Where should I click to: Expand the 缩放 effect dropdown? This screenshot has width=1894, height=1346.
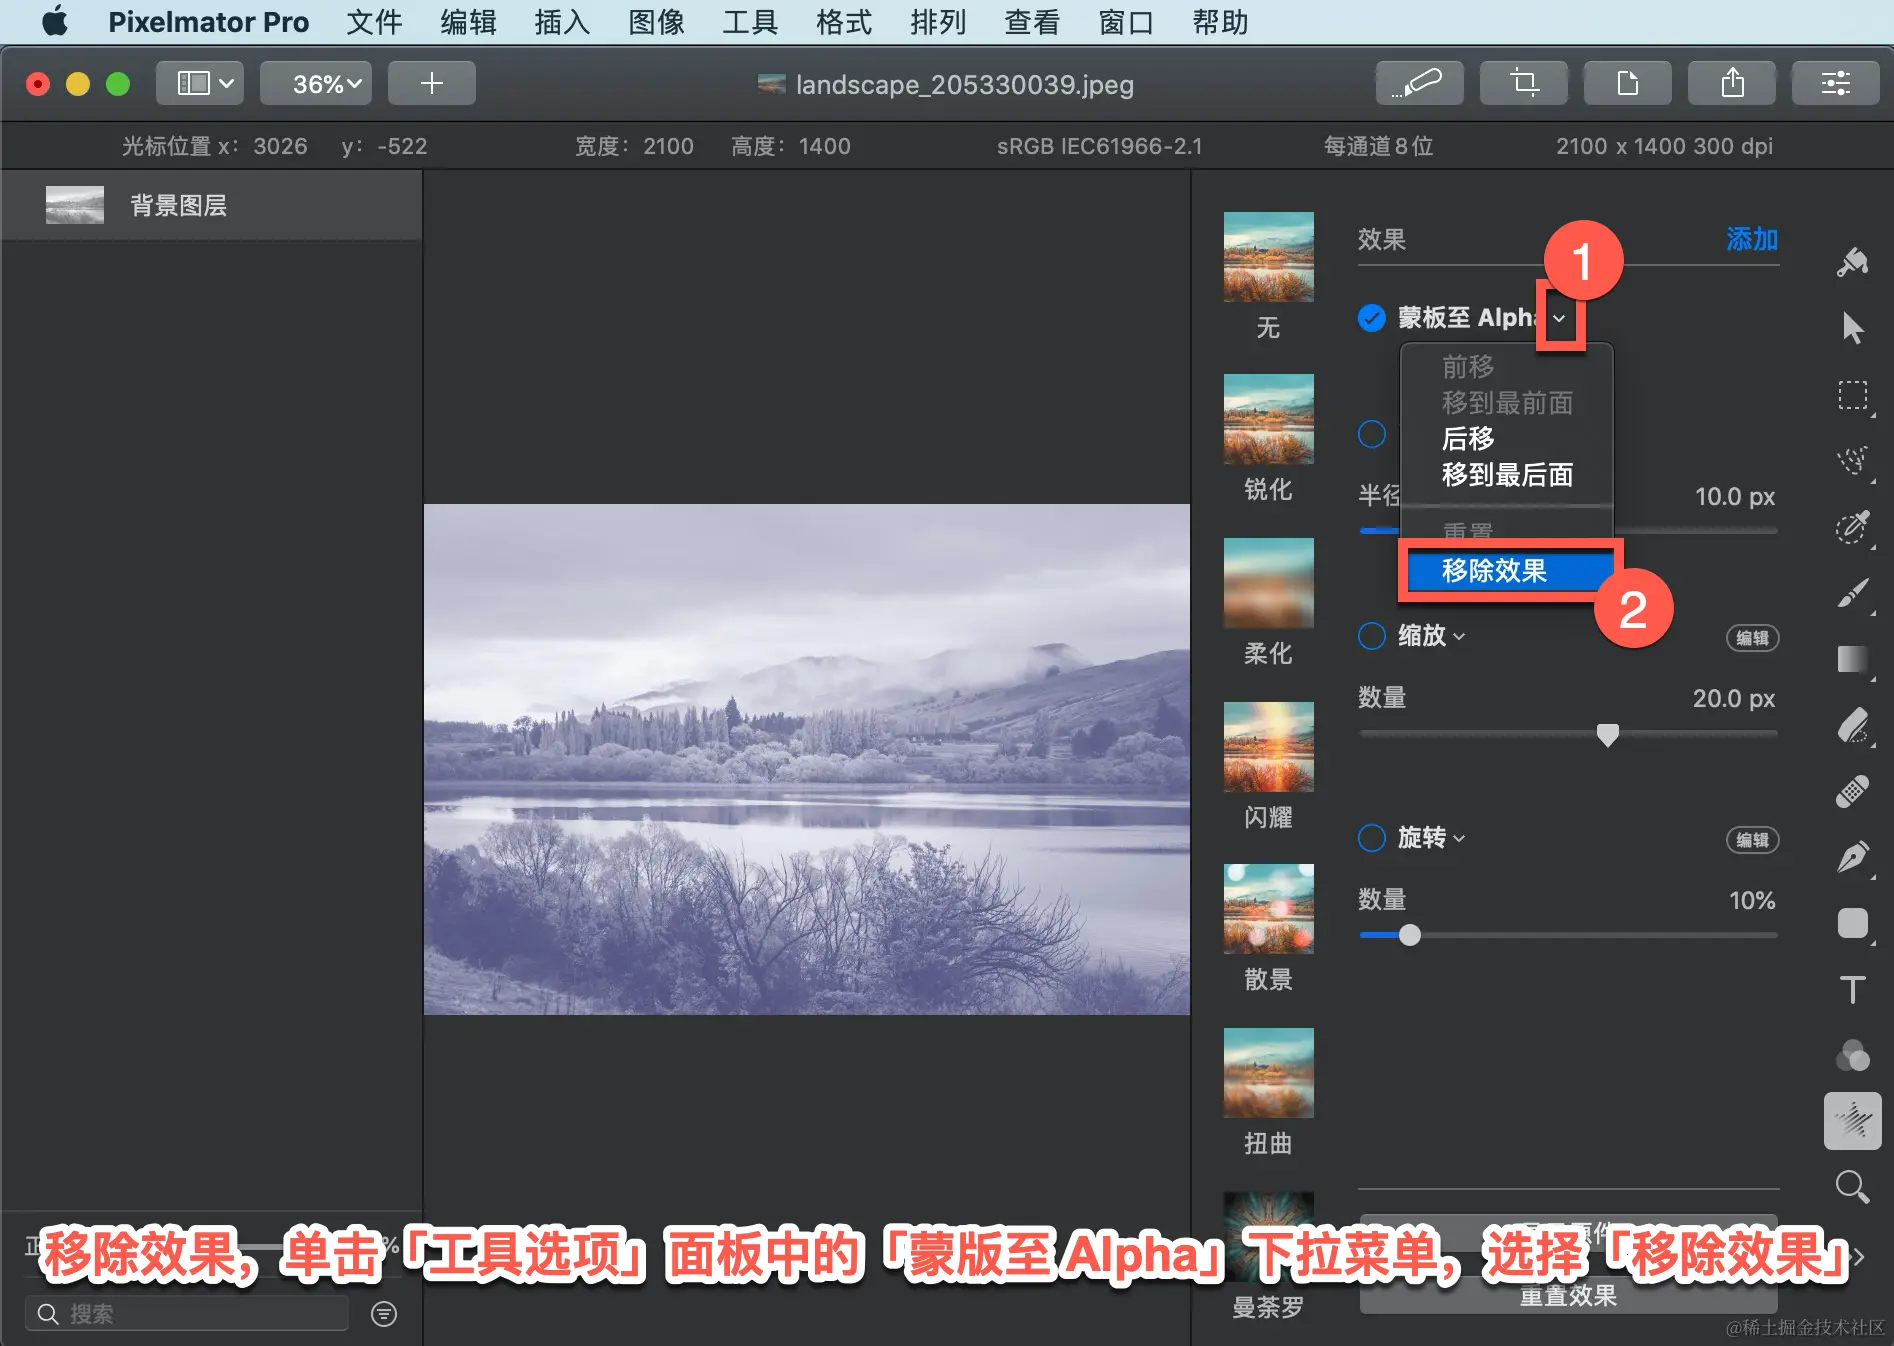1459,636
